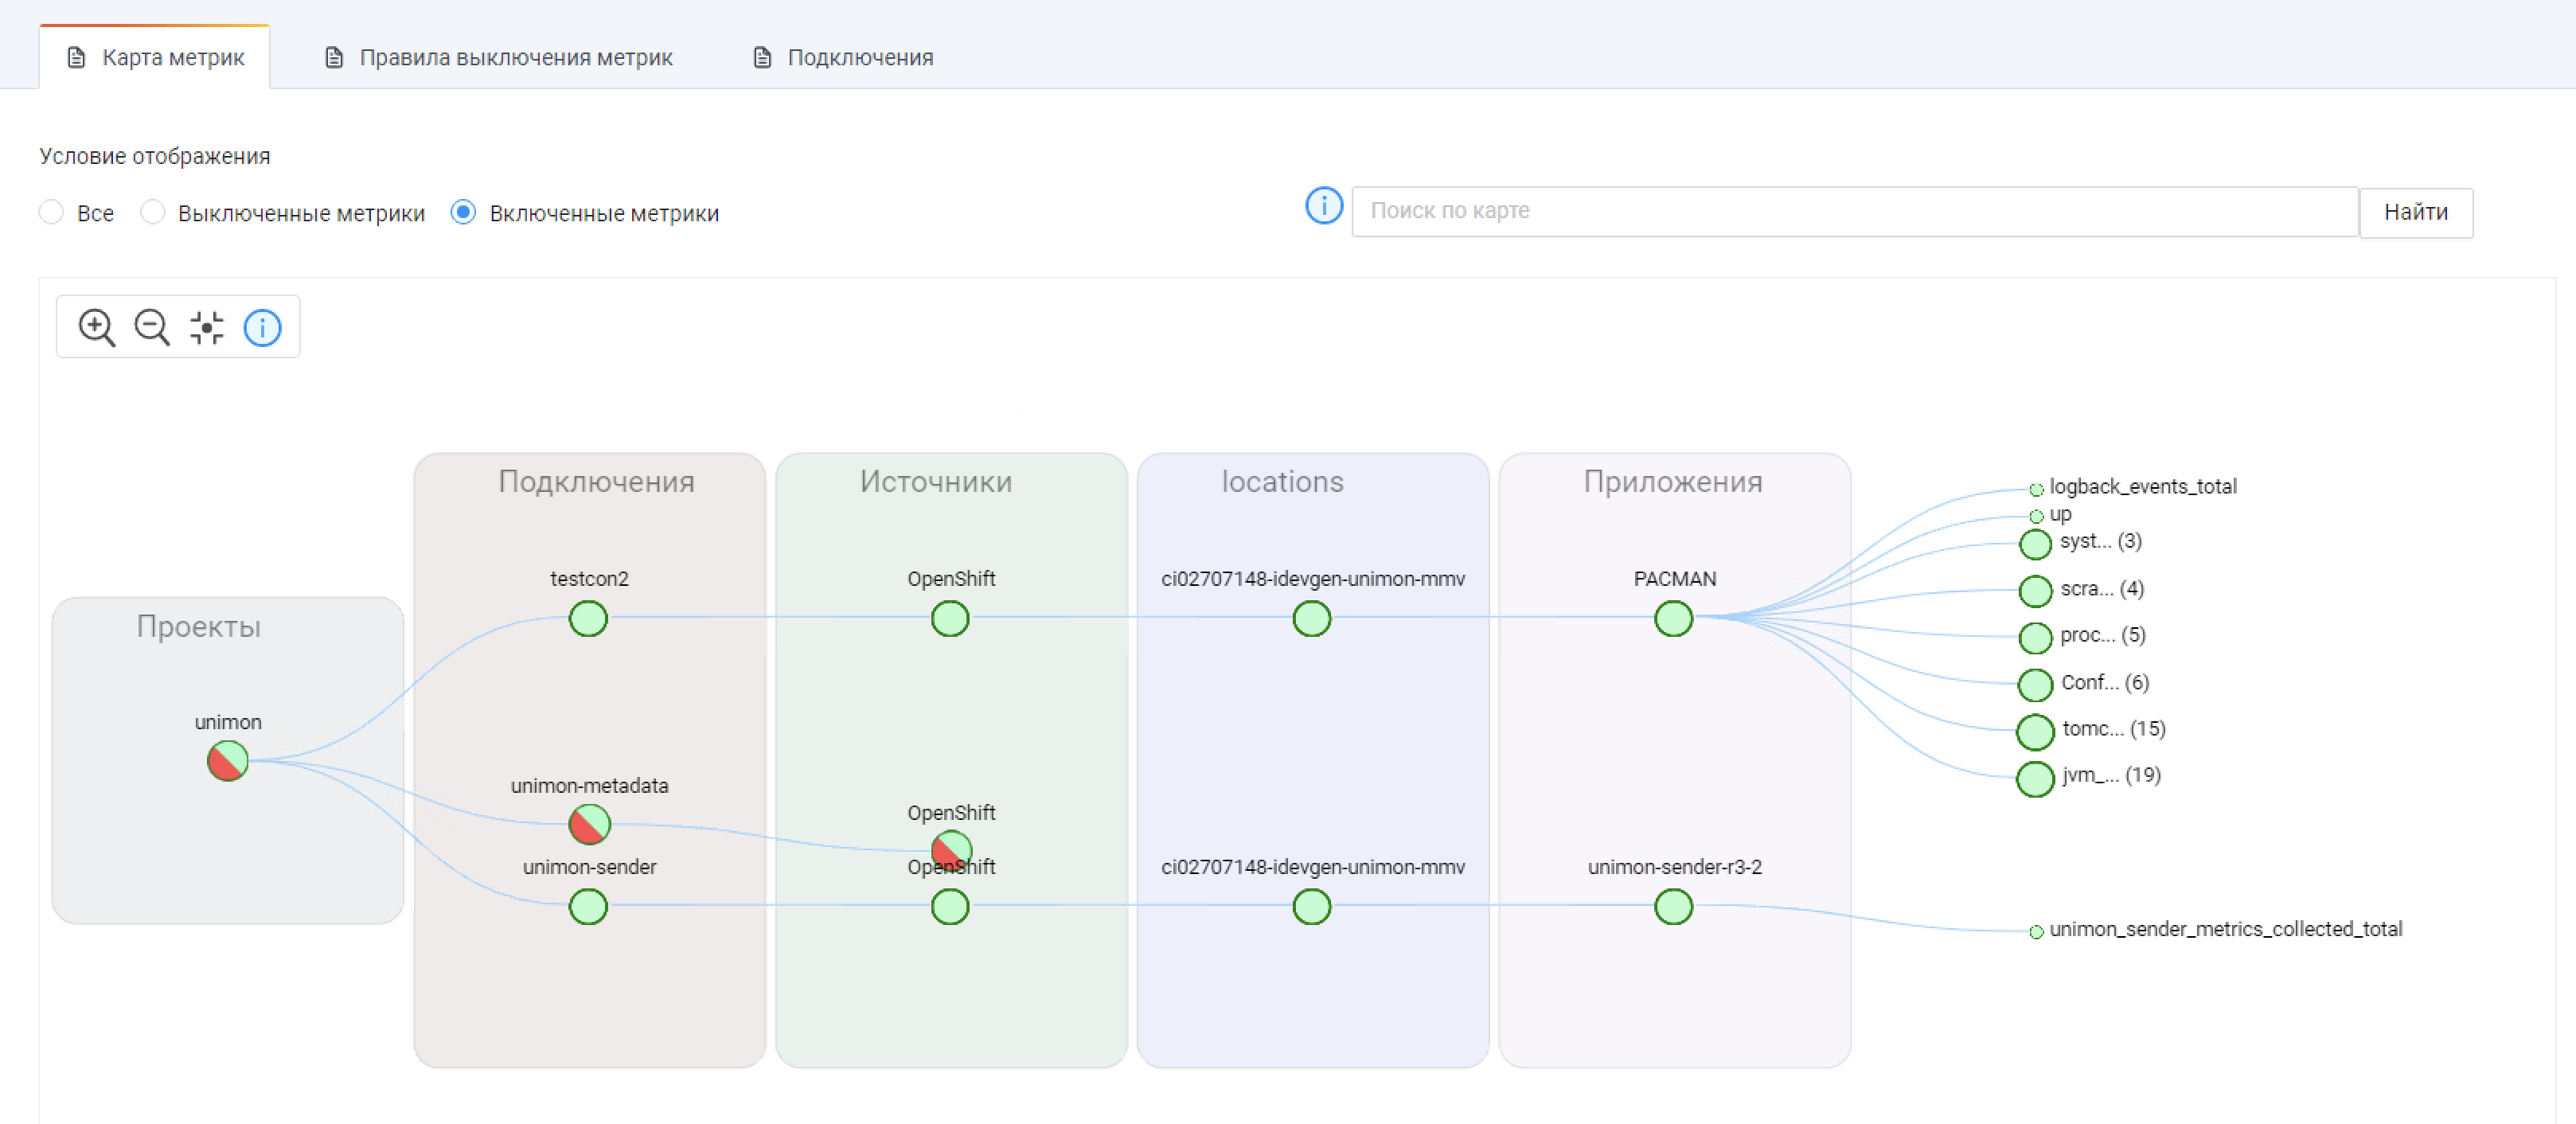The width and height of the screenshot is (2576, 1124).
Task: Click the zoom in magnifier icon
Action: pos(96,327)
